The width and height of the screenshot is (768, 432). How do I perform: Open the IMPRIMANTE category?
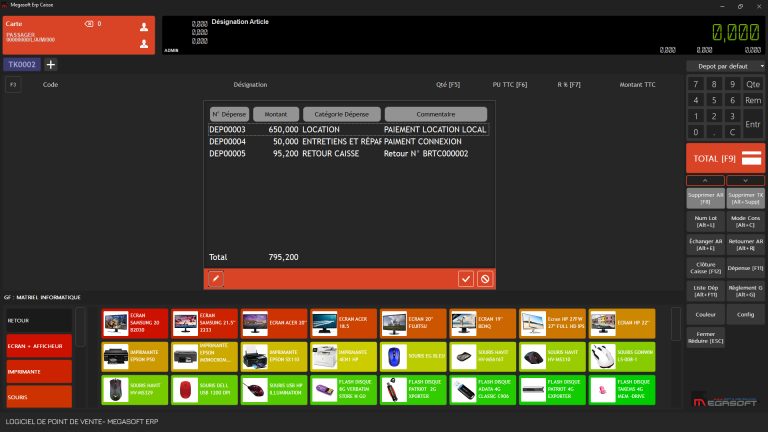click(39, 371)
